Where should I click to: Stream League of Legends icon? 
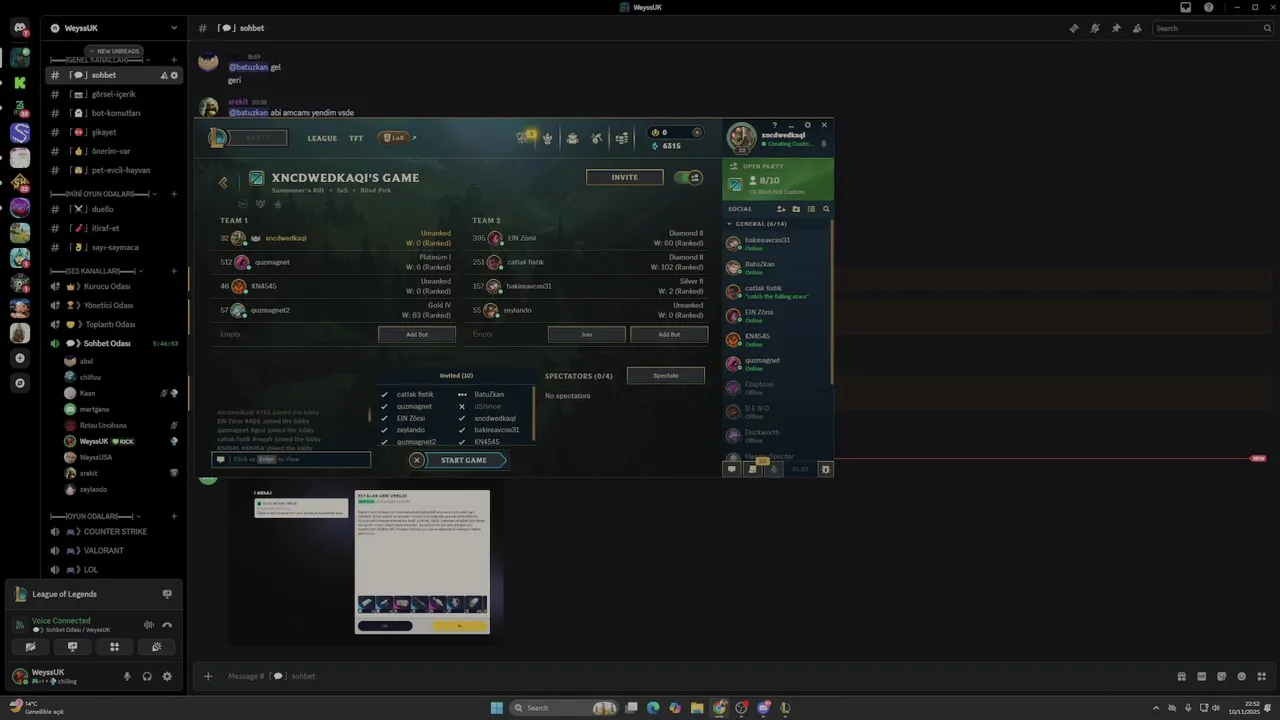point(167,594)
